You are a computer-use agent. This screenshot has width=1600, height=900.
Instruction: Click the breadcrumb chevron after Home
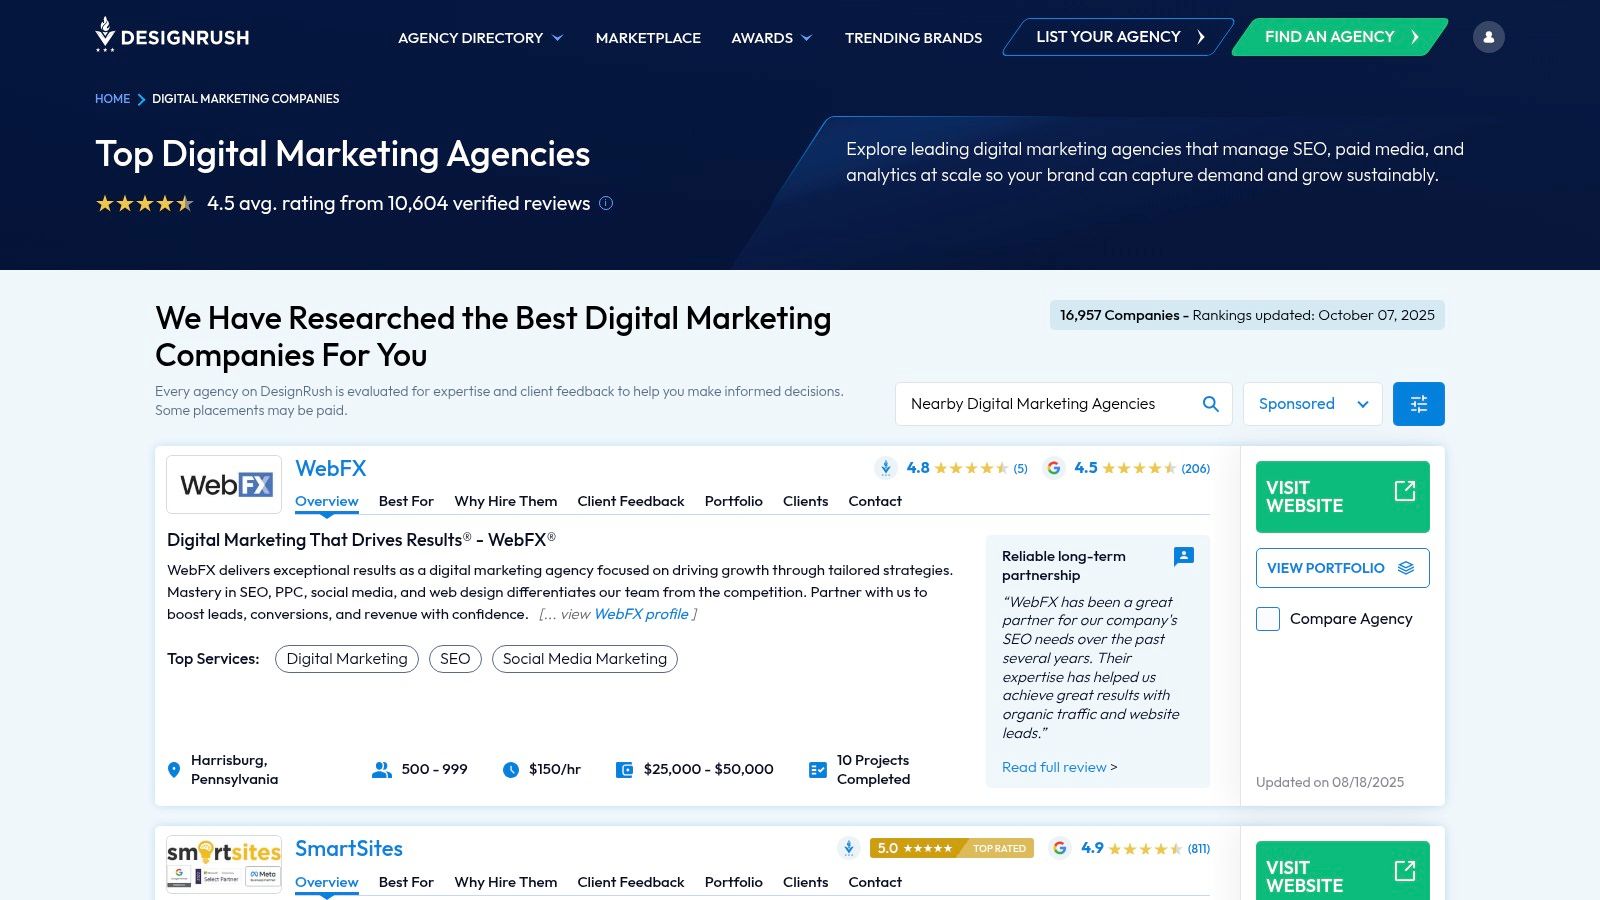[x=141, y=99]
